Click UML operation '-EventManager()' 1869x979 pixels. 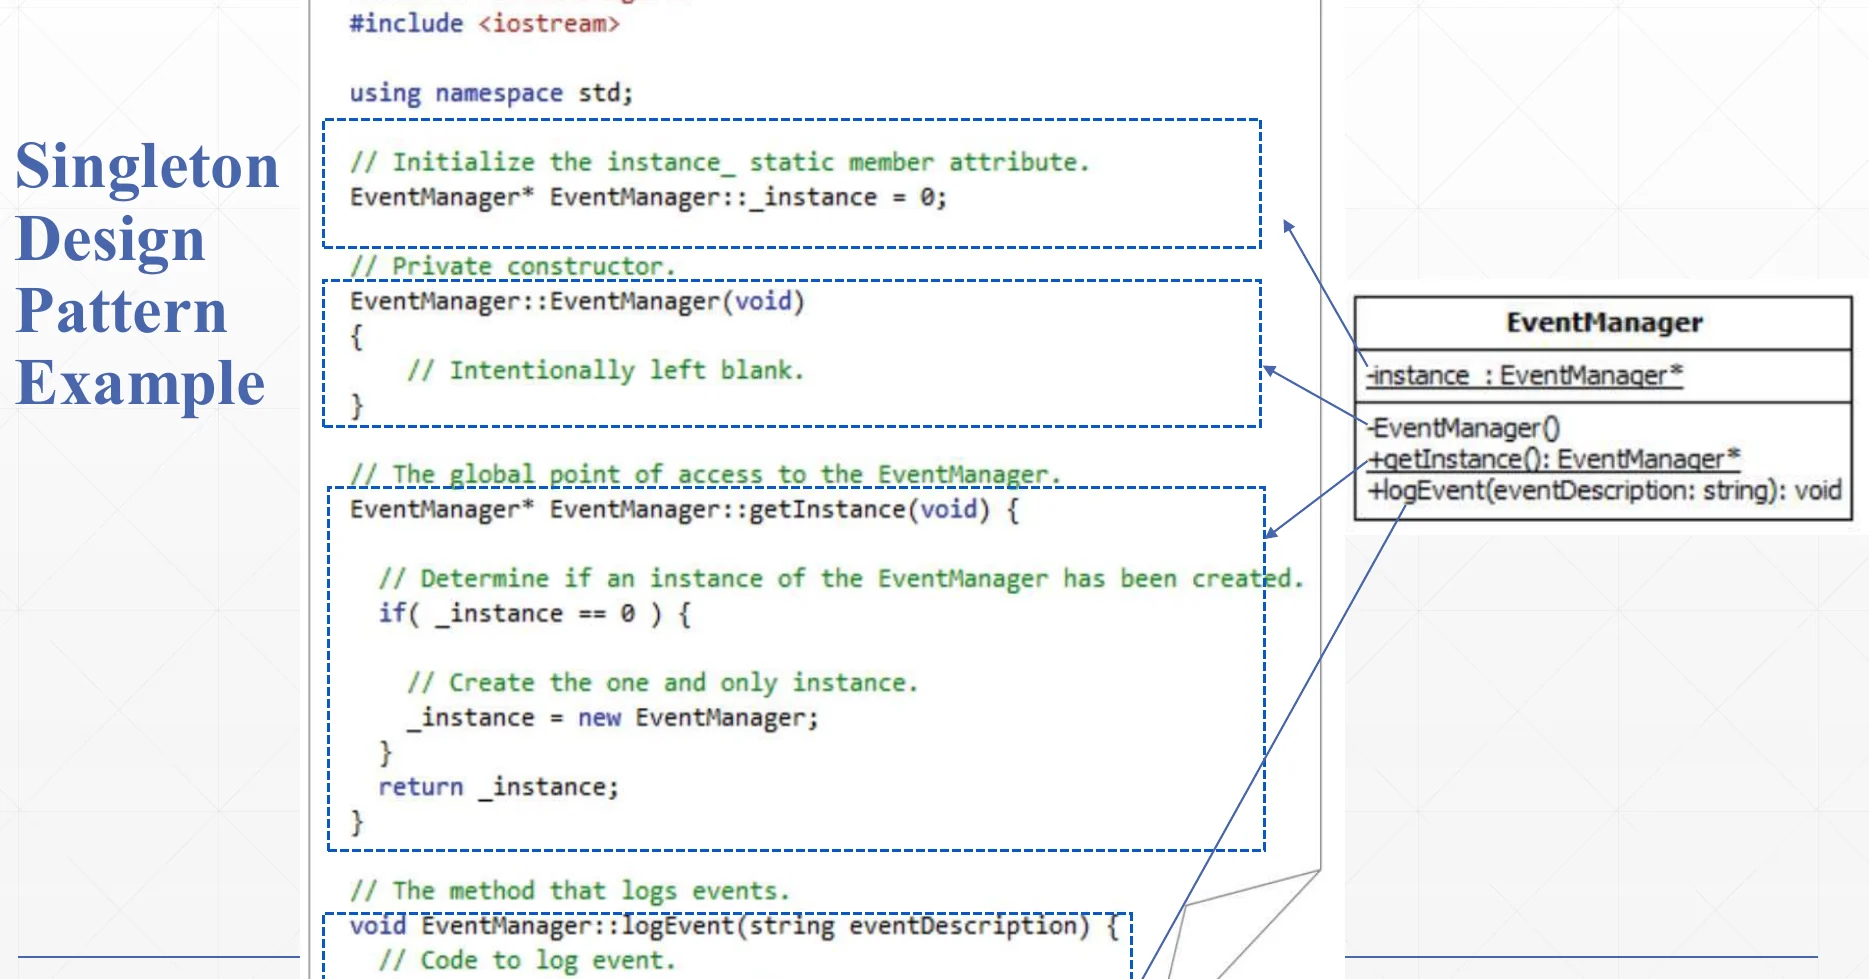pyautogui.click(x=1464, y=428)
